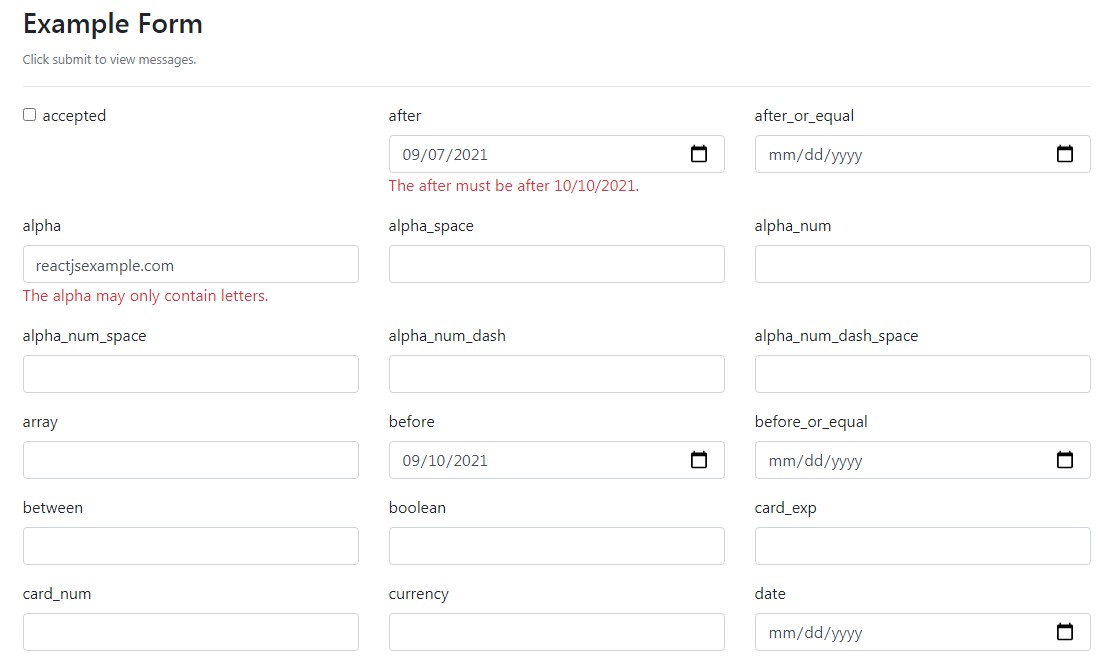The image size is (1120, 660).
Task: Select the before date showing 09/10/2021
Action: pos(520,460)
